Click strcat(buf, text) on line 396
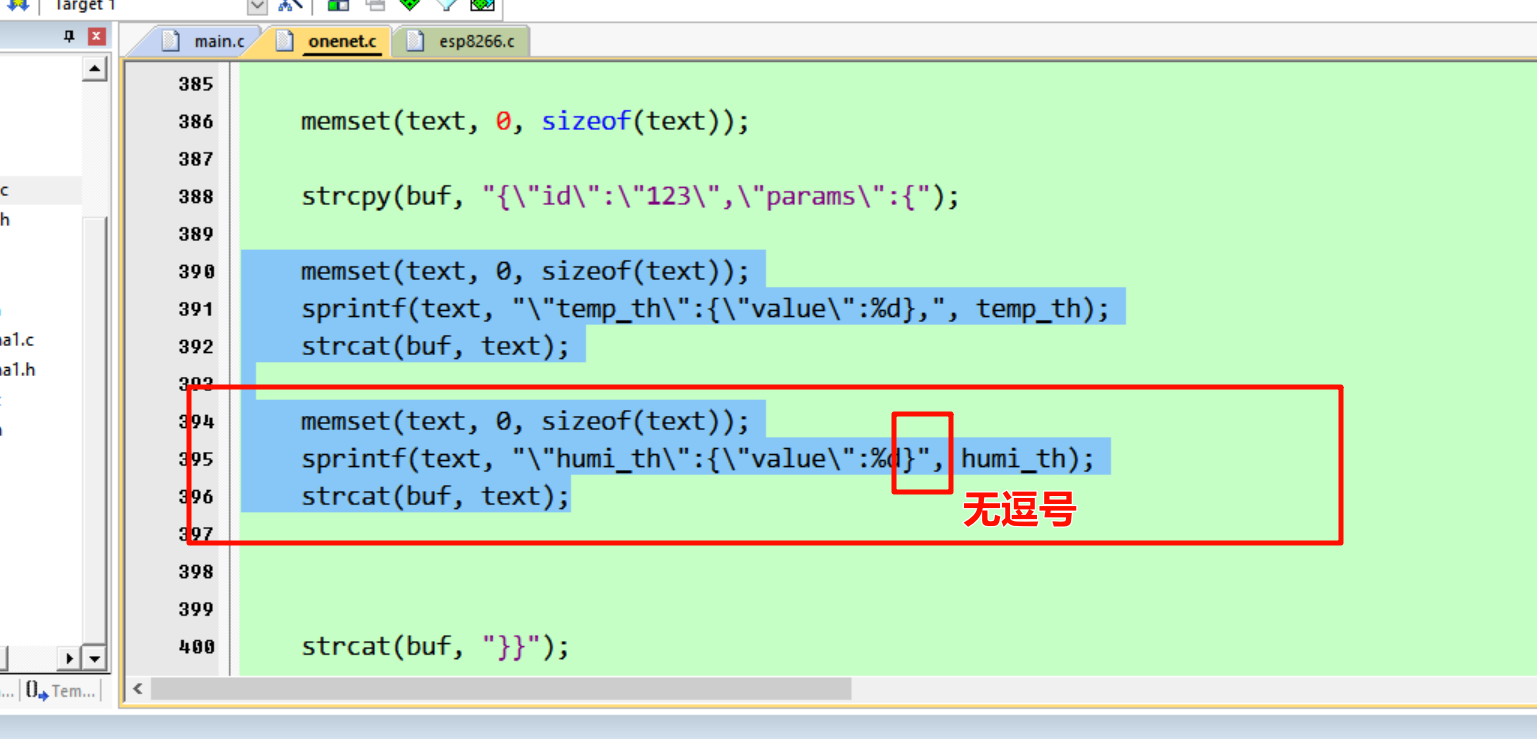The image size is (1537, 739). (x=435, y=497)
